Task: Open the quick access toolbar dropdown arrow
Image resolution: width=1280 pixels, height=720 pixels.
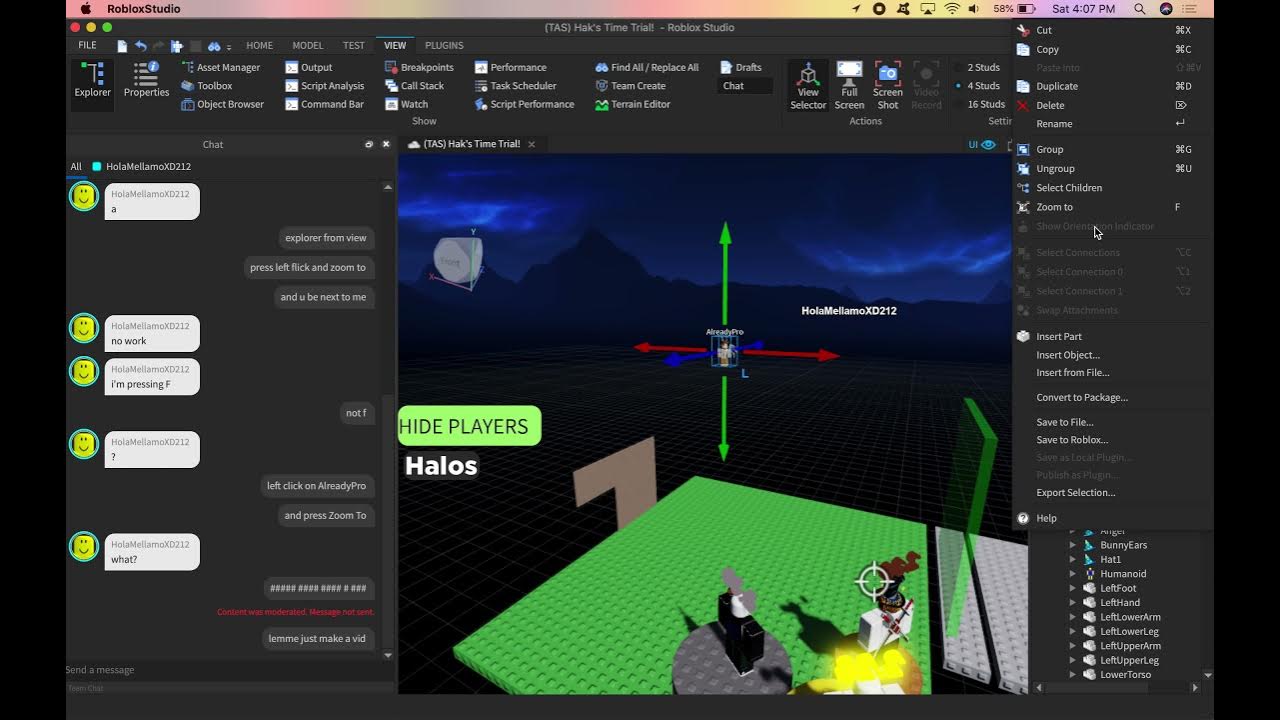Action: (229, 47)
